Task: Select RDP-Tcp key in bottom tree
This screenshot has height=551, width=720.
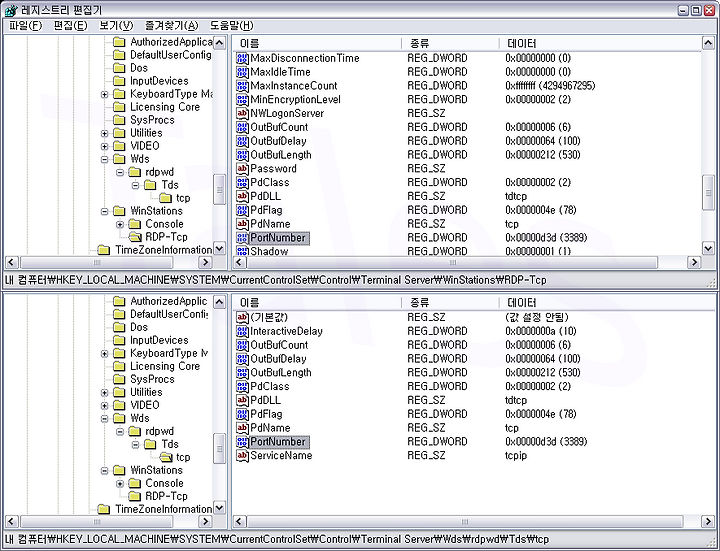Action: [x=166, y=496]
